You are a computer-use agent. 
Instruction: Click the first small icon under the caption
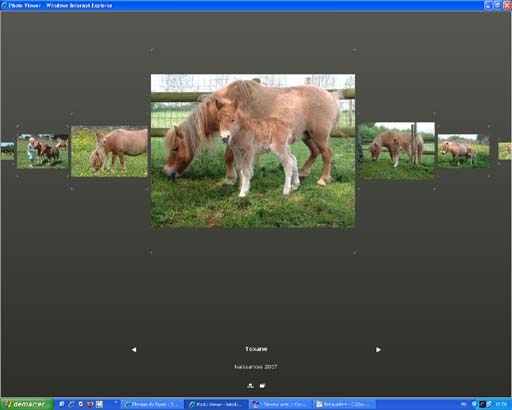(250, 386)
